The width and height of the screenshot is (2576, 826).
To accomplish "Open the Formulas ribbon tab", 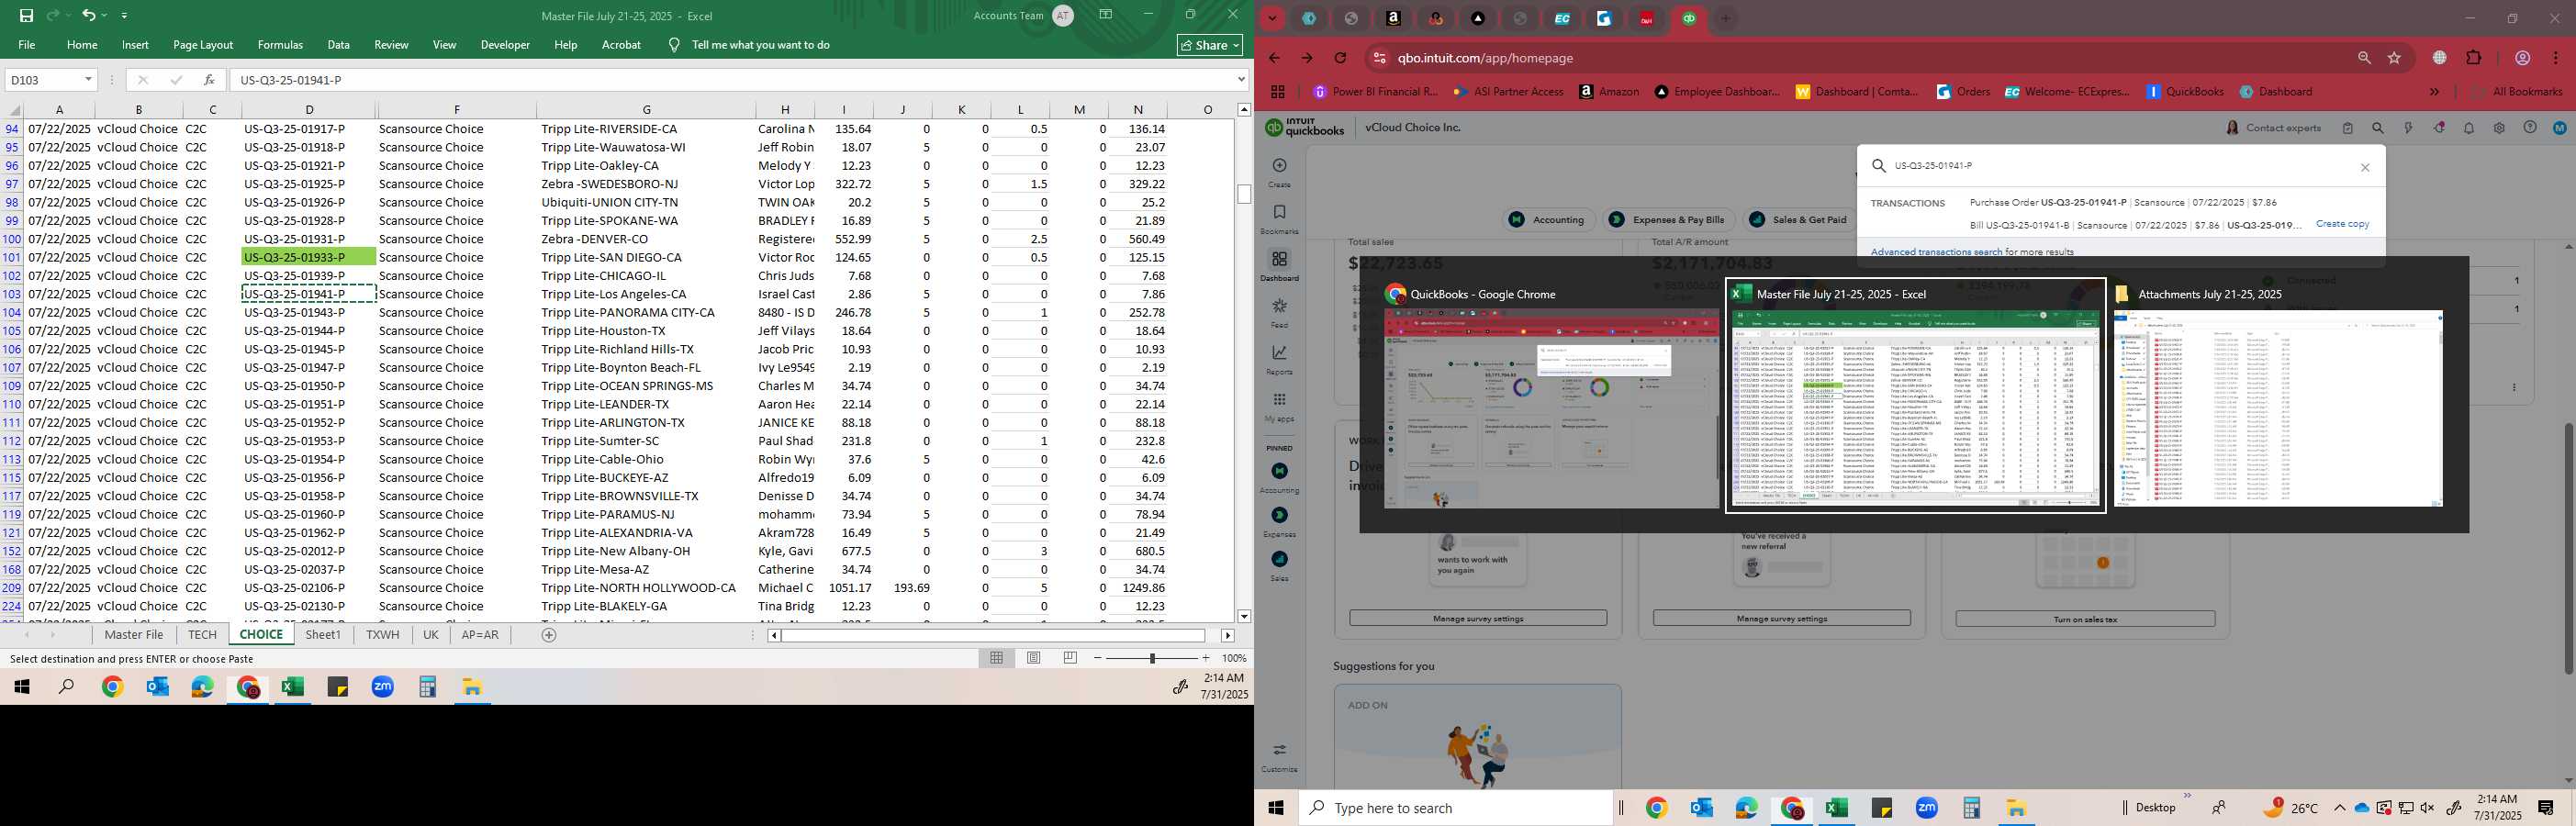I will (280, 45).
